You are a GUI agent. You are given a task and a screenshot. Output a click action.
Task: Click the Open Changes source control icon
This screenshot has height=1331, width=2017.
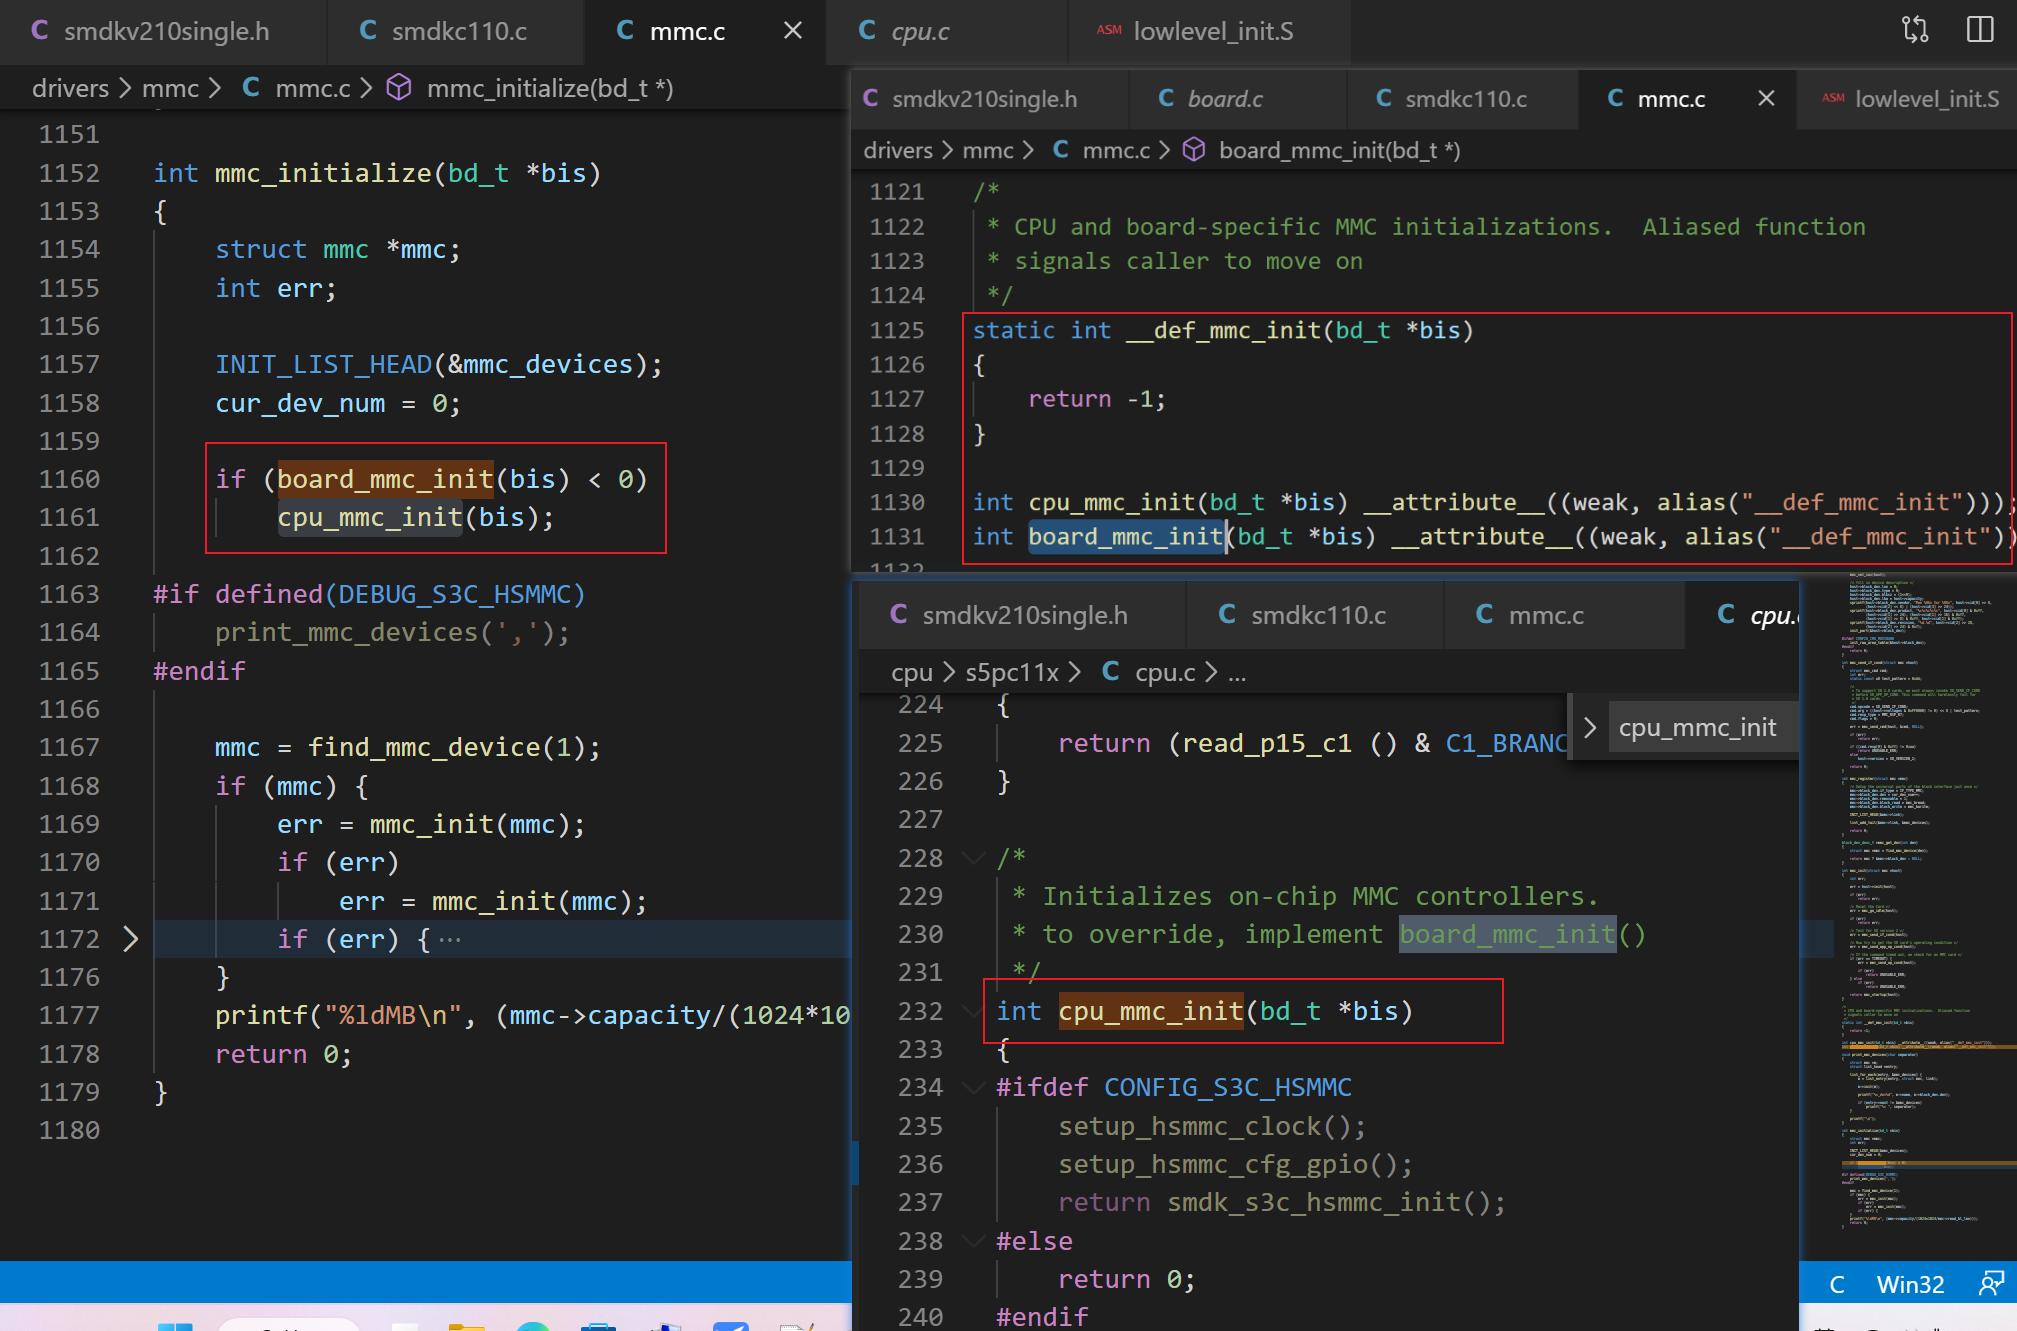[1914, 30]
